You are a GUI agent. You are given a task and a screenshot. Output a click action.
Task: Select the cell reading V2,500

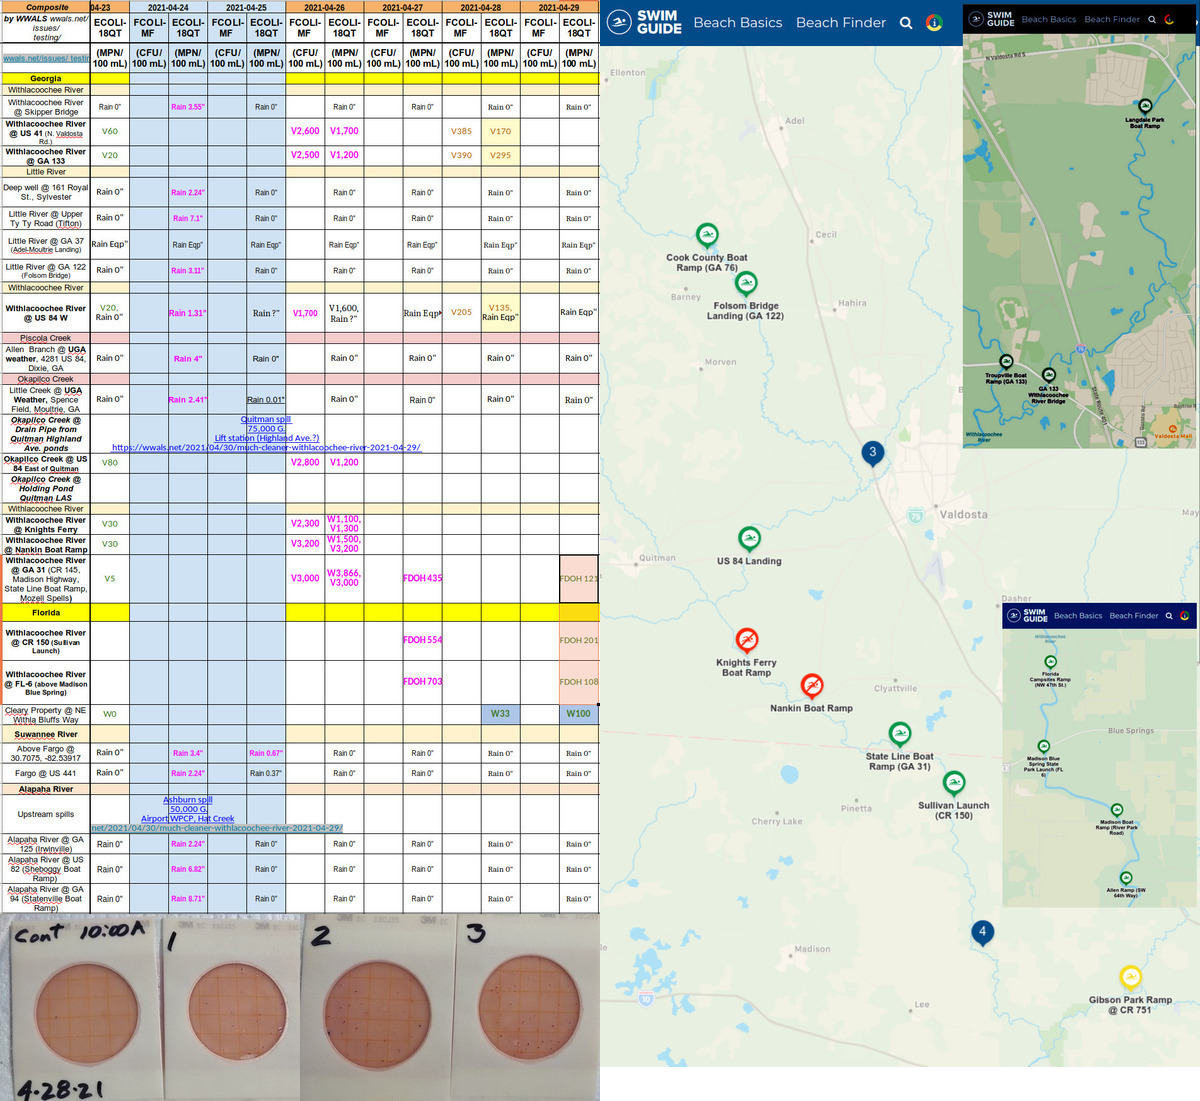coord(305,155)
